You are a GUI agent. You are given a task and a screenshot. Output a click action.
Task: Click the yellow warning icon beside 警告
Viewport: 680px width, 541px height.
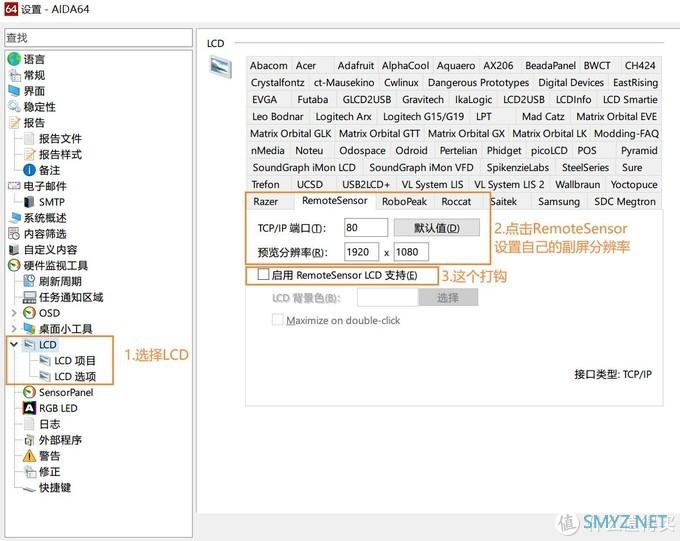point(29,456)
